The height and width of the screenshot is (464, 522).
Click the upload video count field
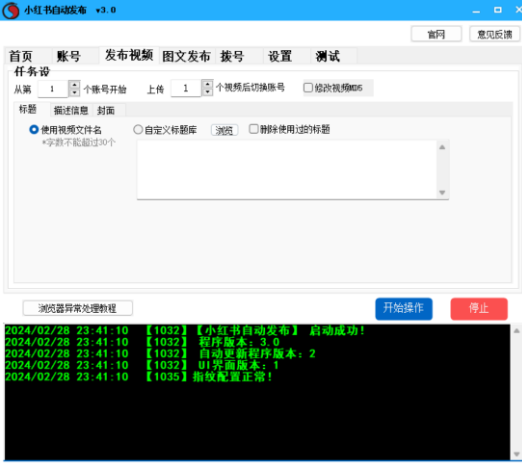[x=186, y=88]
